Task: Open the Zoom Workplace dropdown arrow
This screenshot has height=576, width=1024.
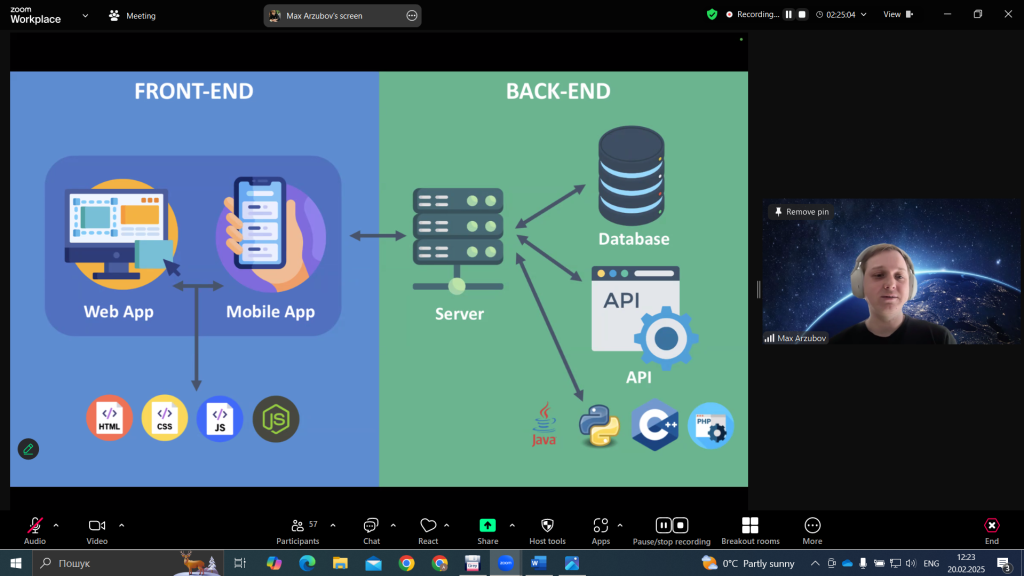Action: (85, 16)
